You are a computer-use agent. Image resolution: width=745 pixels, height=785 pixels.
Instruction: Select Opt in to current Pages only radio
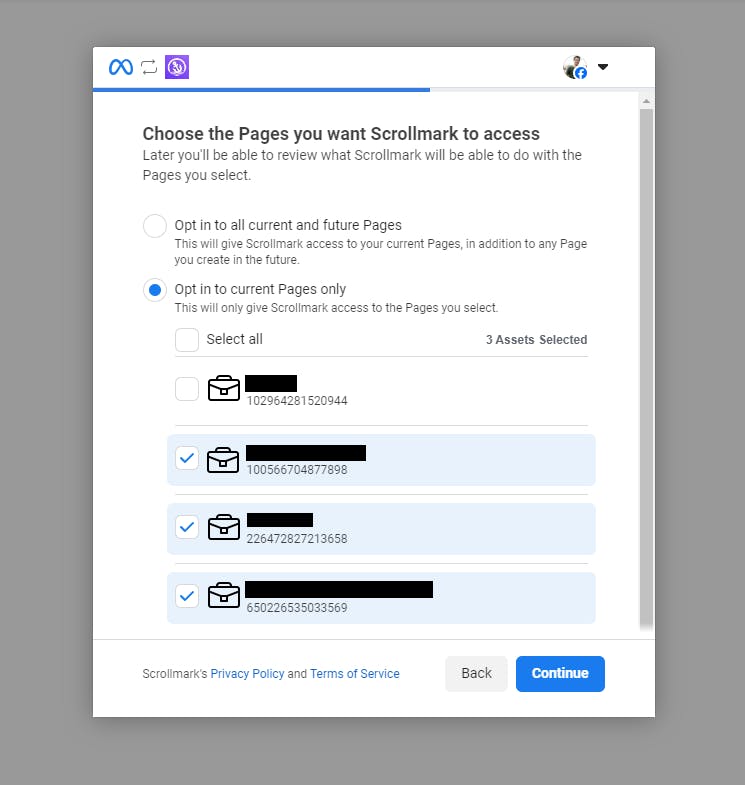155,290
